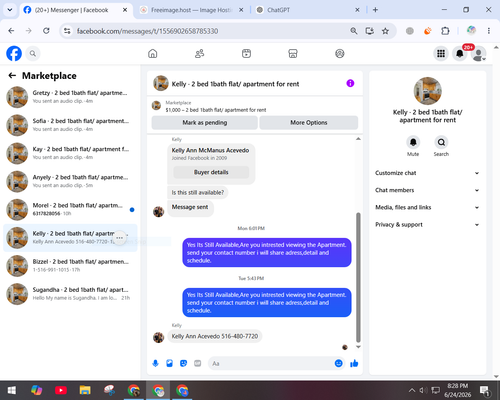Click the purple conversation info icon
Image resolution: width=500 pixels, height=400 pixels.
350,83
